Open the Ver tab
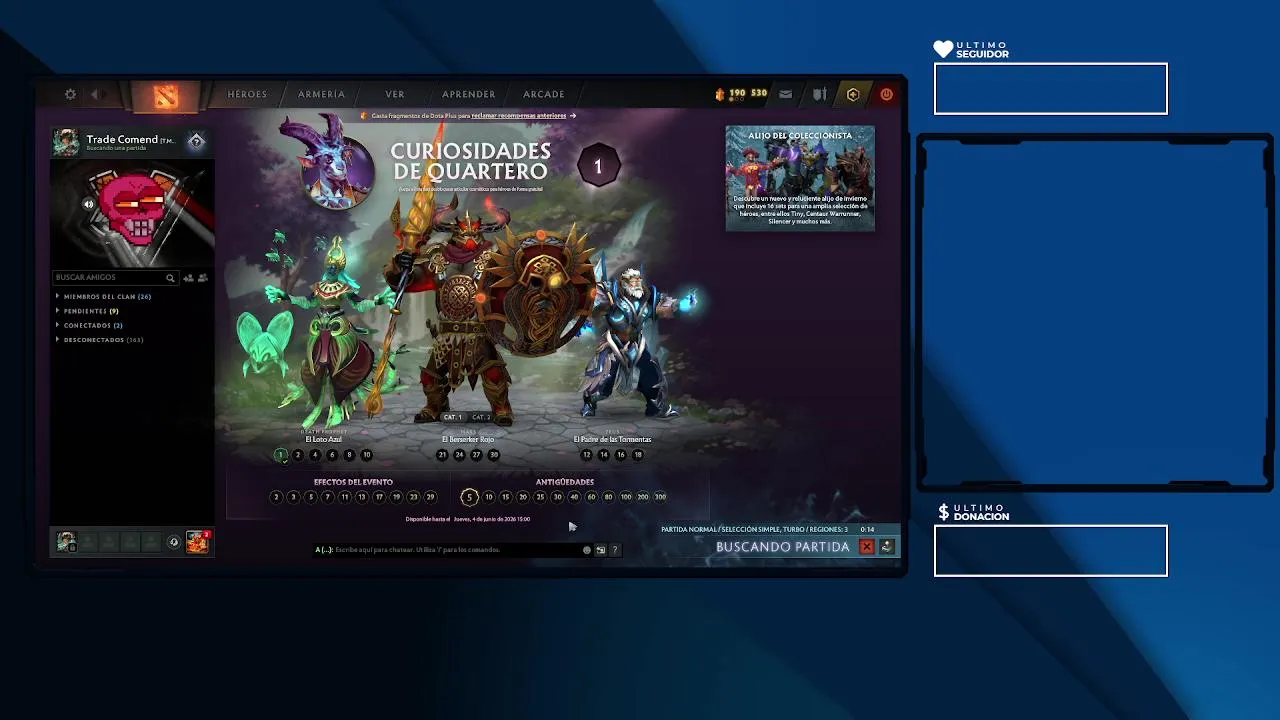Screen dimensions: 1280x720 (x=395, y=94)
